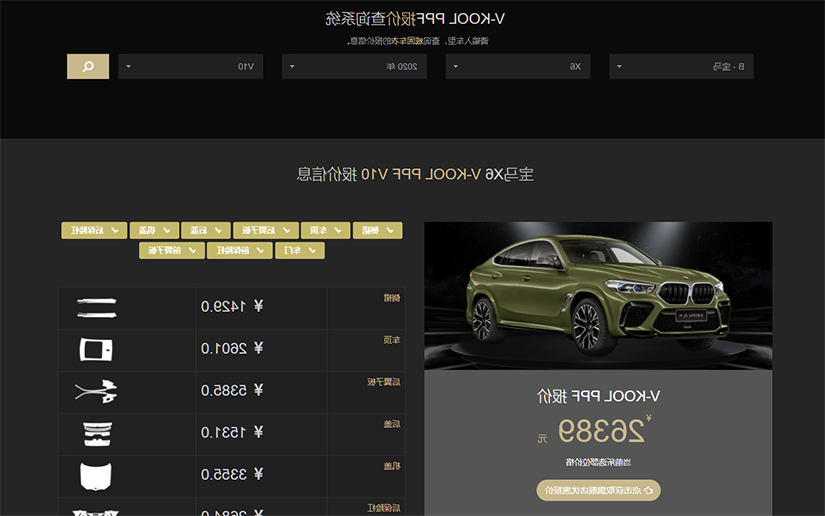This screenshot has width=825, height=516.
Task: Toggle the 车门 door tag
Action: (x=300, y=250)
